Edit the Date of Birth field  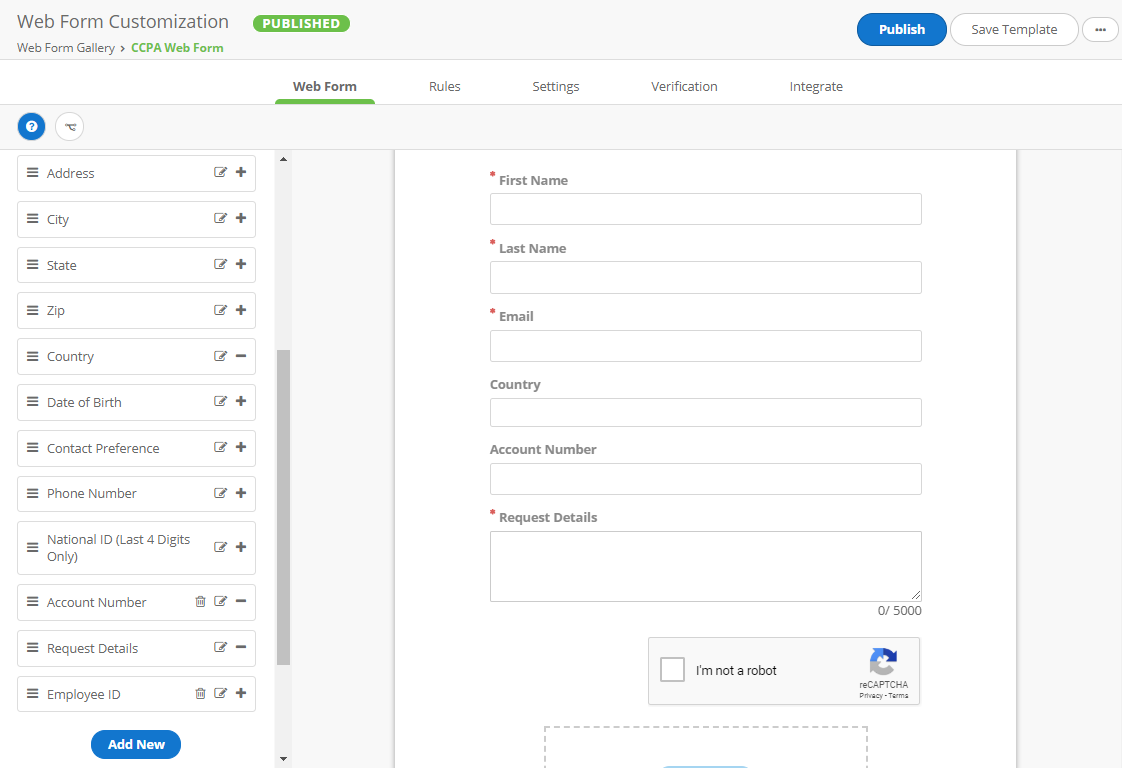tap(221, 402)
